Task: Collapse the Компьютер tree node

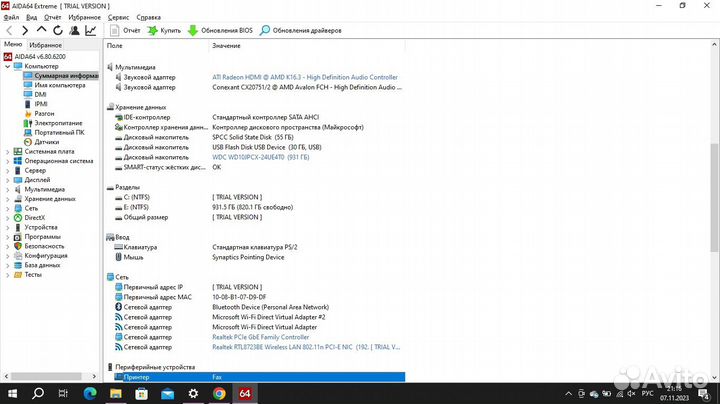Action: (7, 66)
